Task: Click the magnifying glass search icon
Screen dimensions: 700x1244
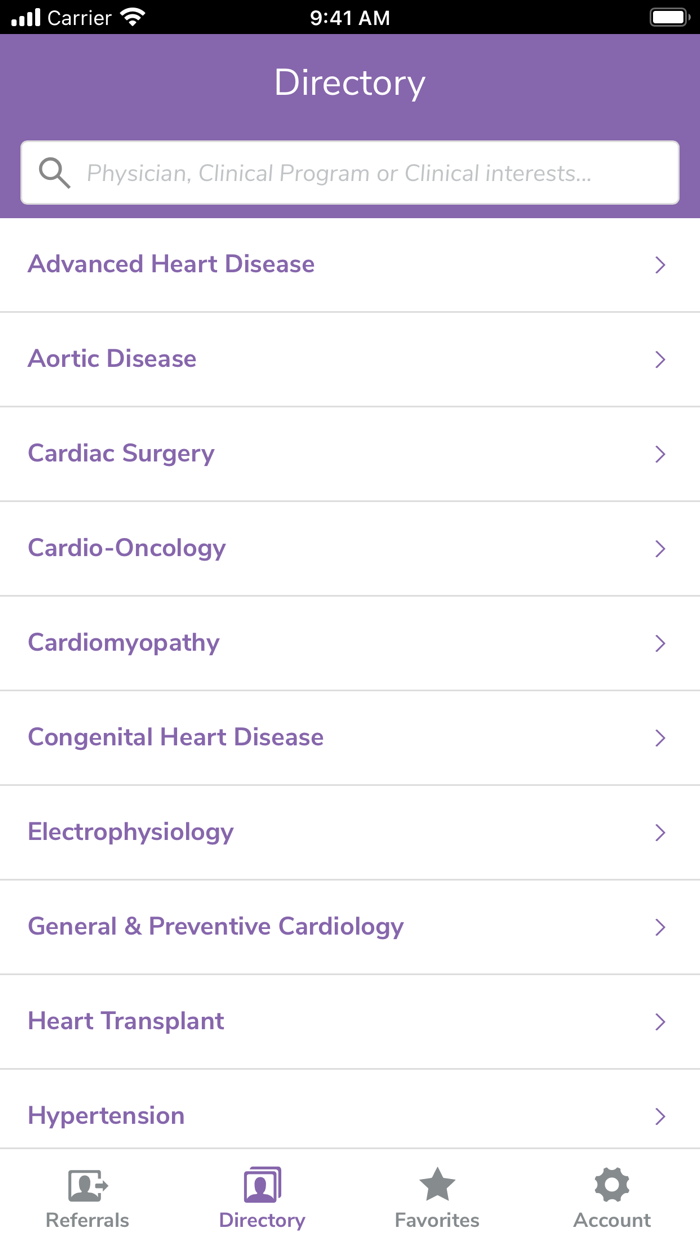Action: (x=55, y=172)
